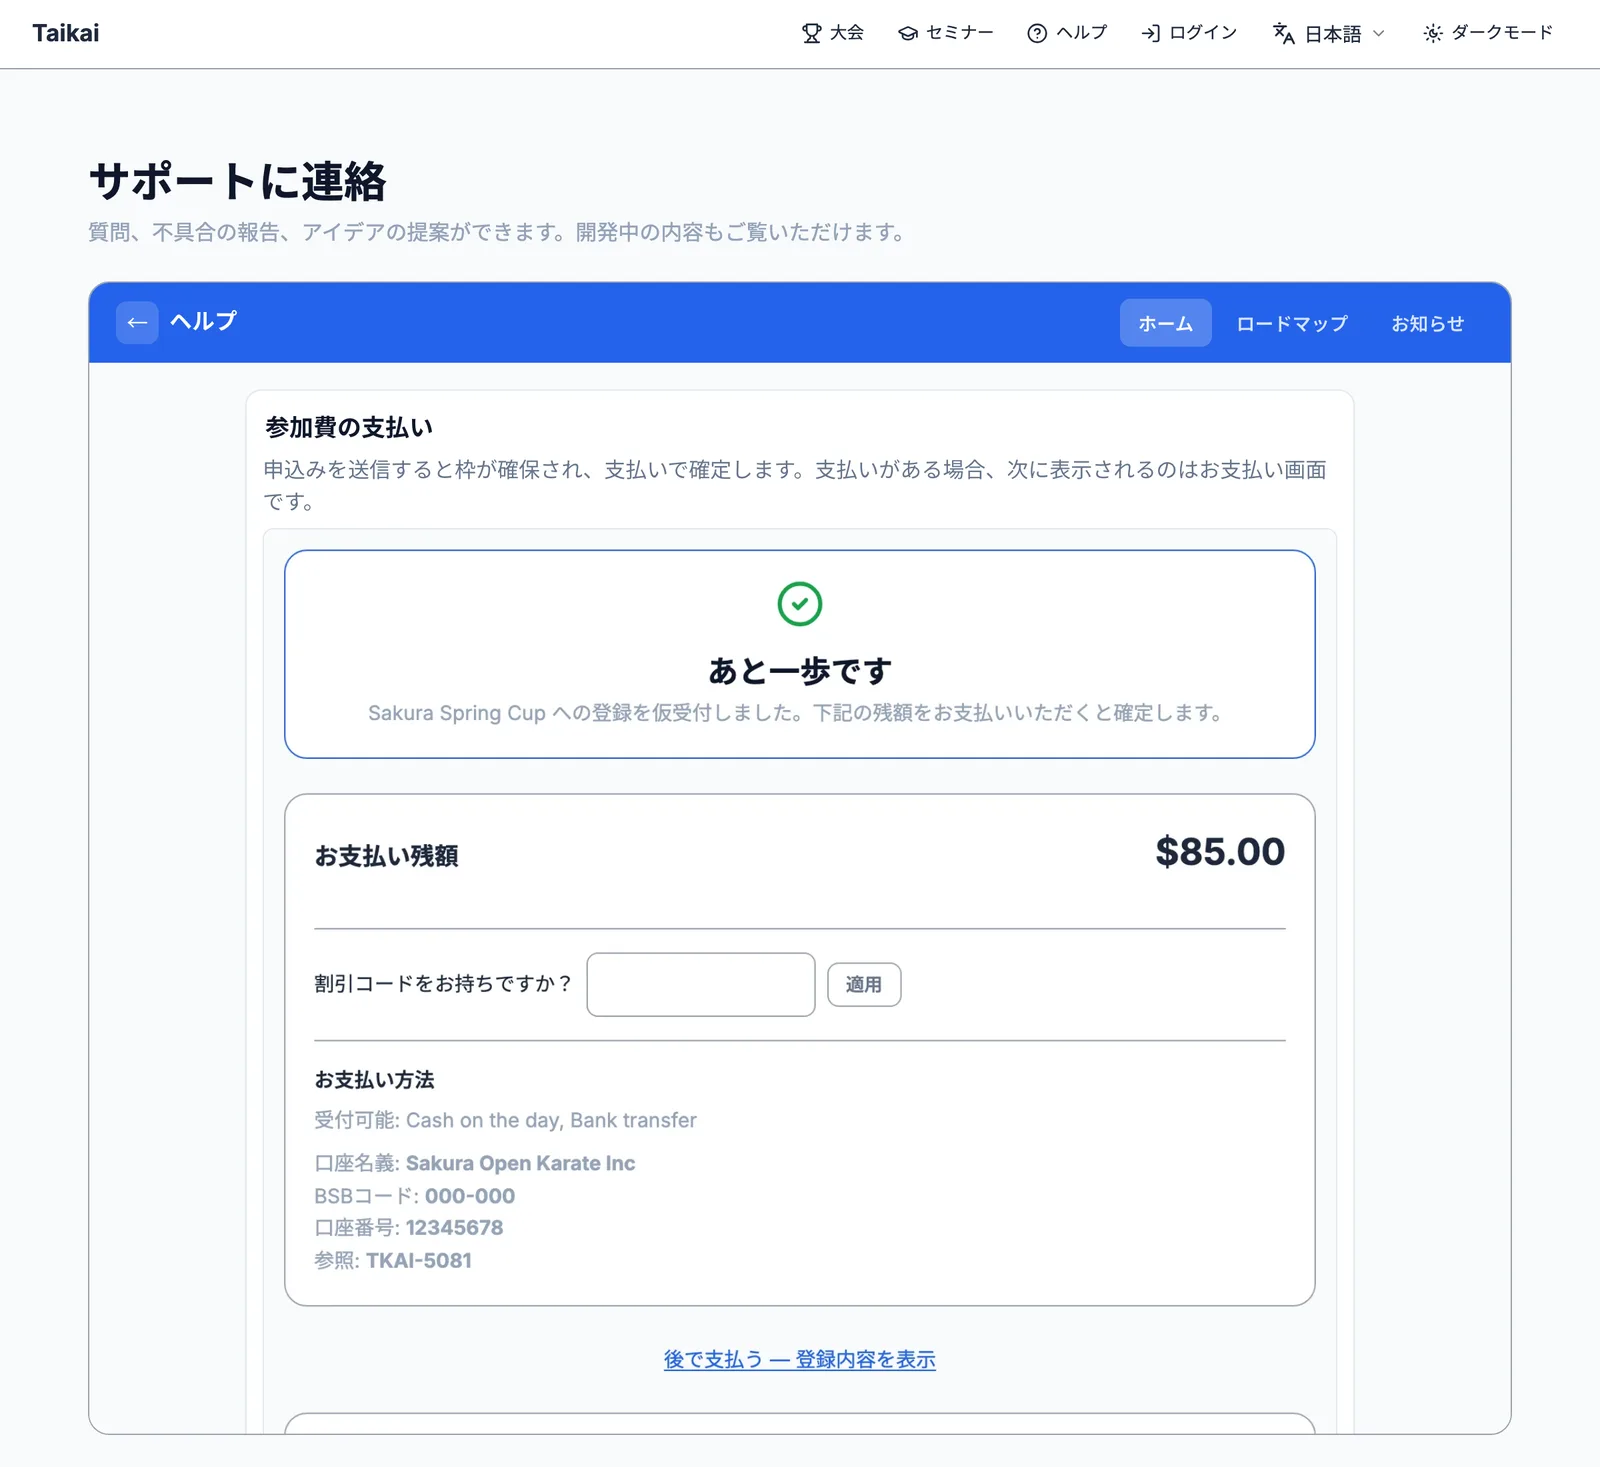Click the あと一歩です heading

coord(800,671)
